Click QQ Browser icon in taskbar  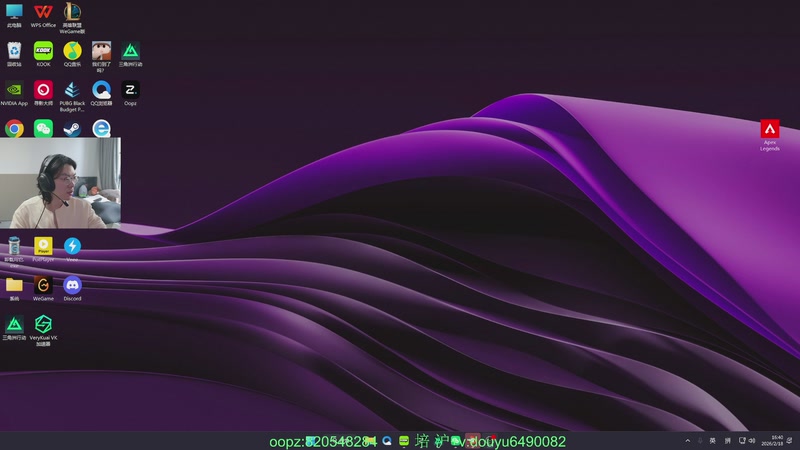point(387,441)
